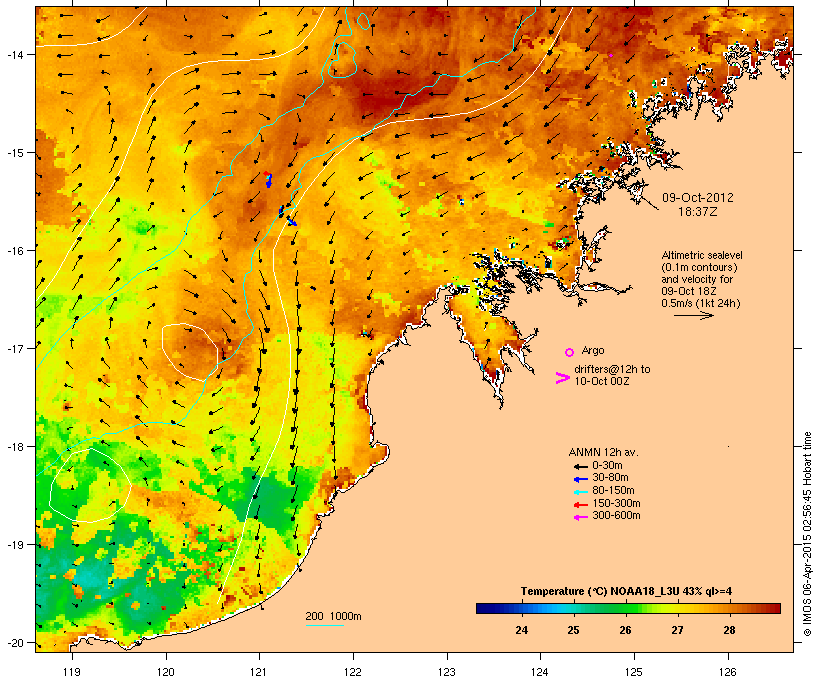Viewport: 820px width, 680px height.
Task: Click the longitude axis label 123
Action: click(447, 672)
